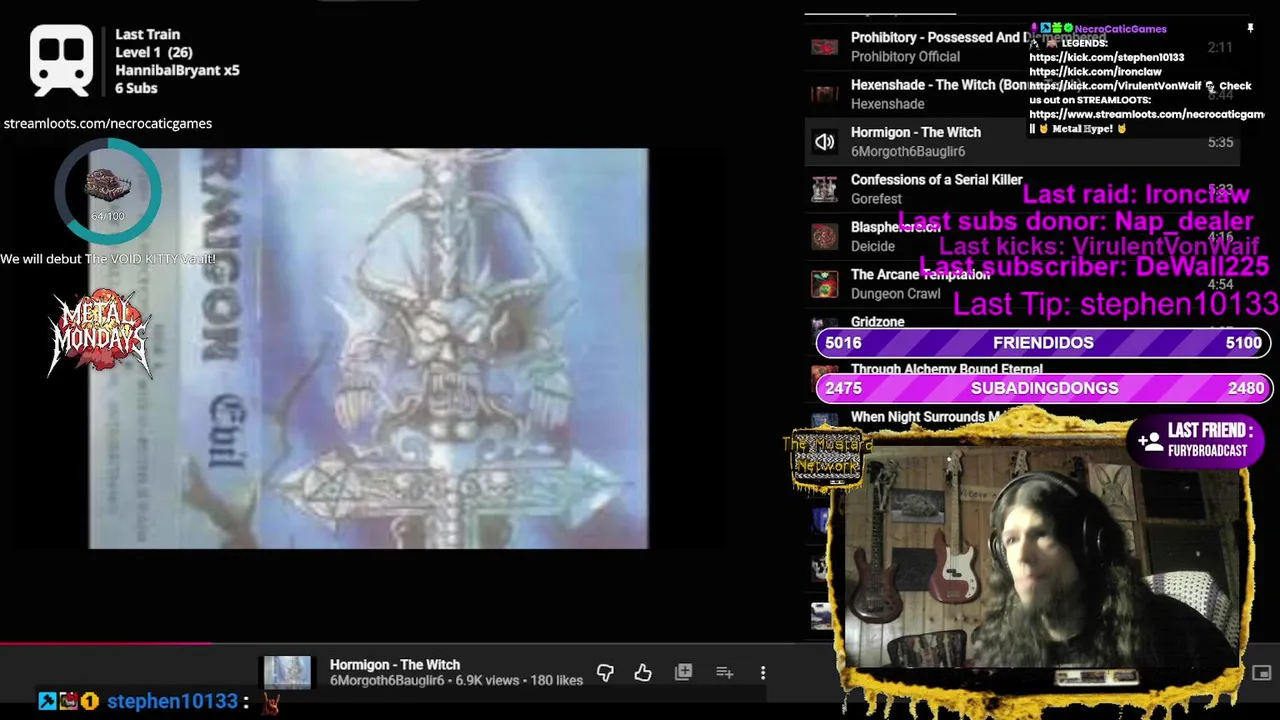This screenshot has height=720, width=1280.
Task: Click Hormigon - The Witch title in player bar
Action: tap(395, 665)
